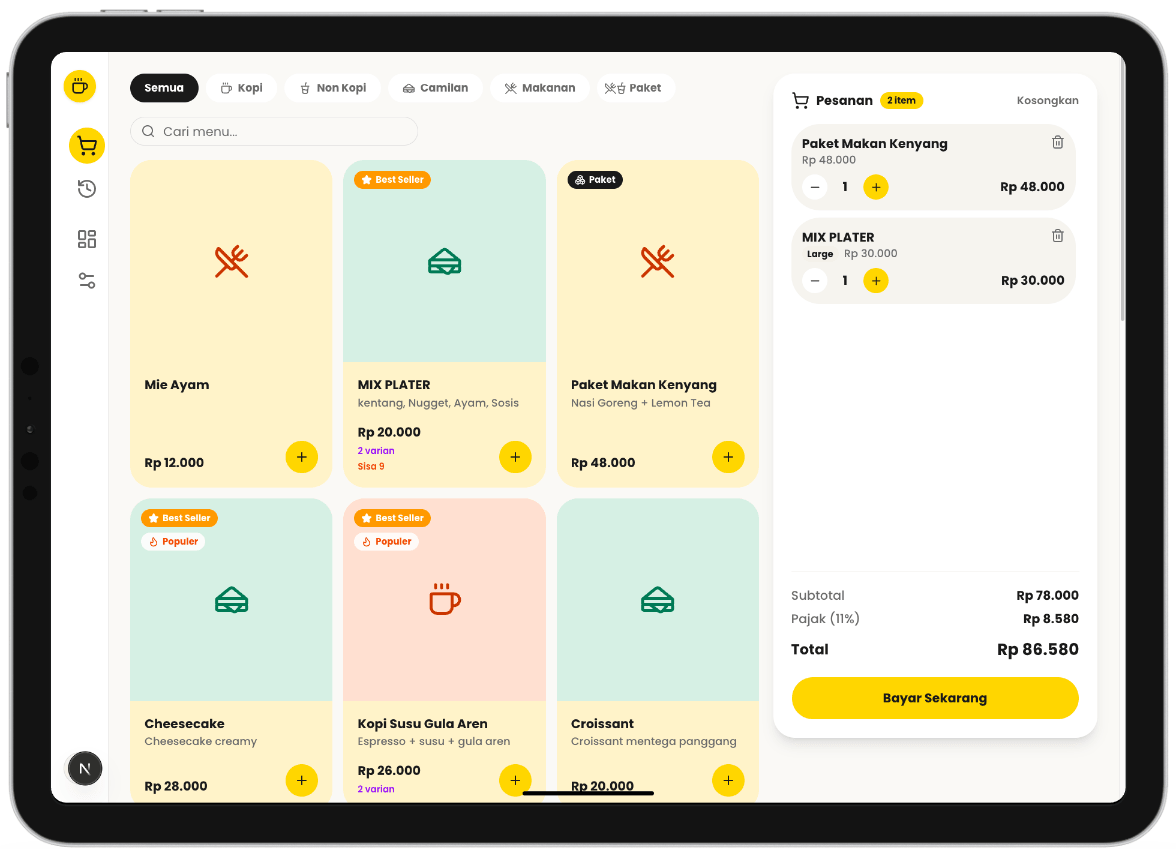1176x849 pixels.
Task: Add Kopi Susu Gula Aren to order
Action: (515, 780)
